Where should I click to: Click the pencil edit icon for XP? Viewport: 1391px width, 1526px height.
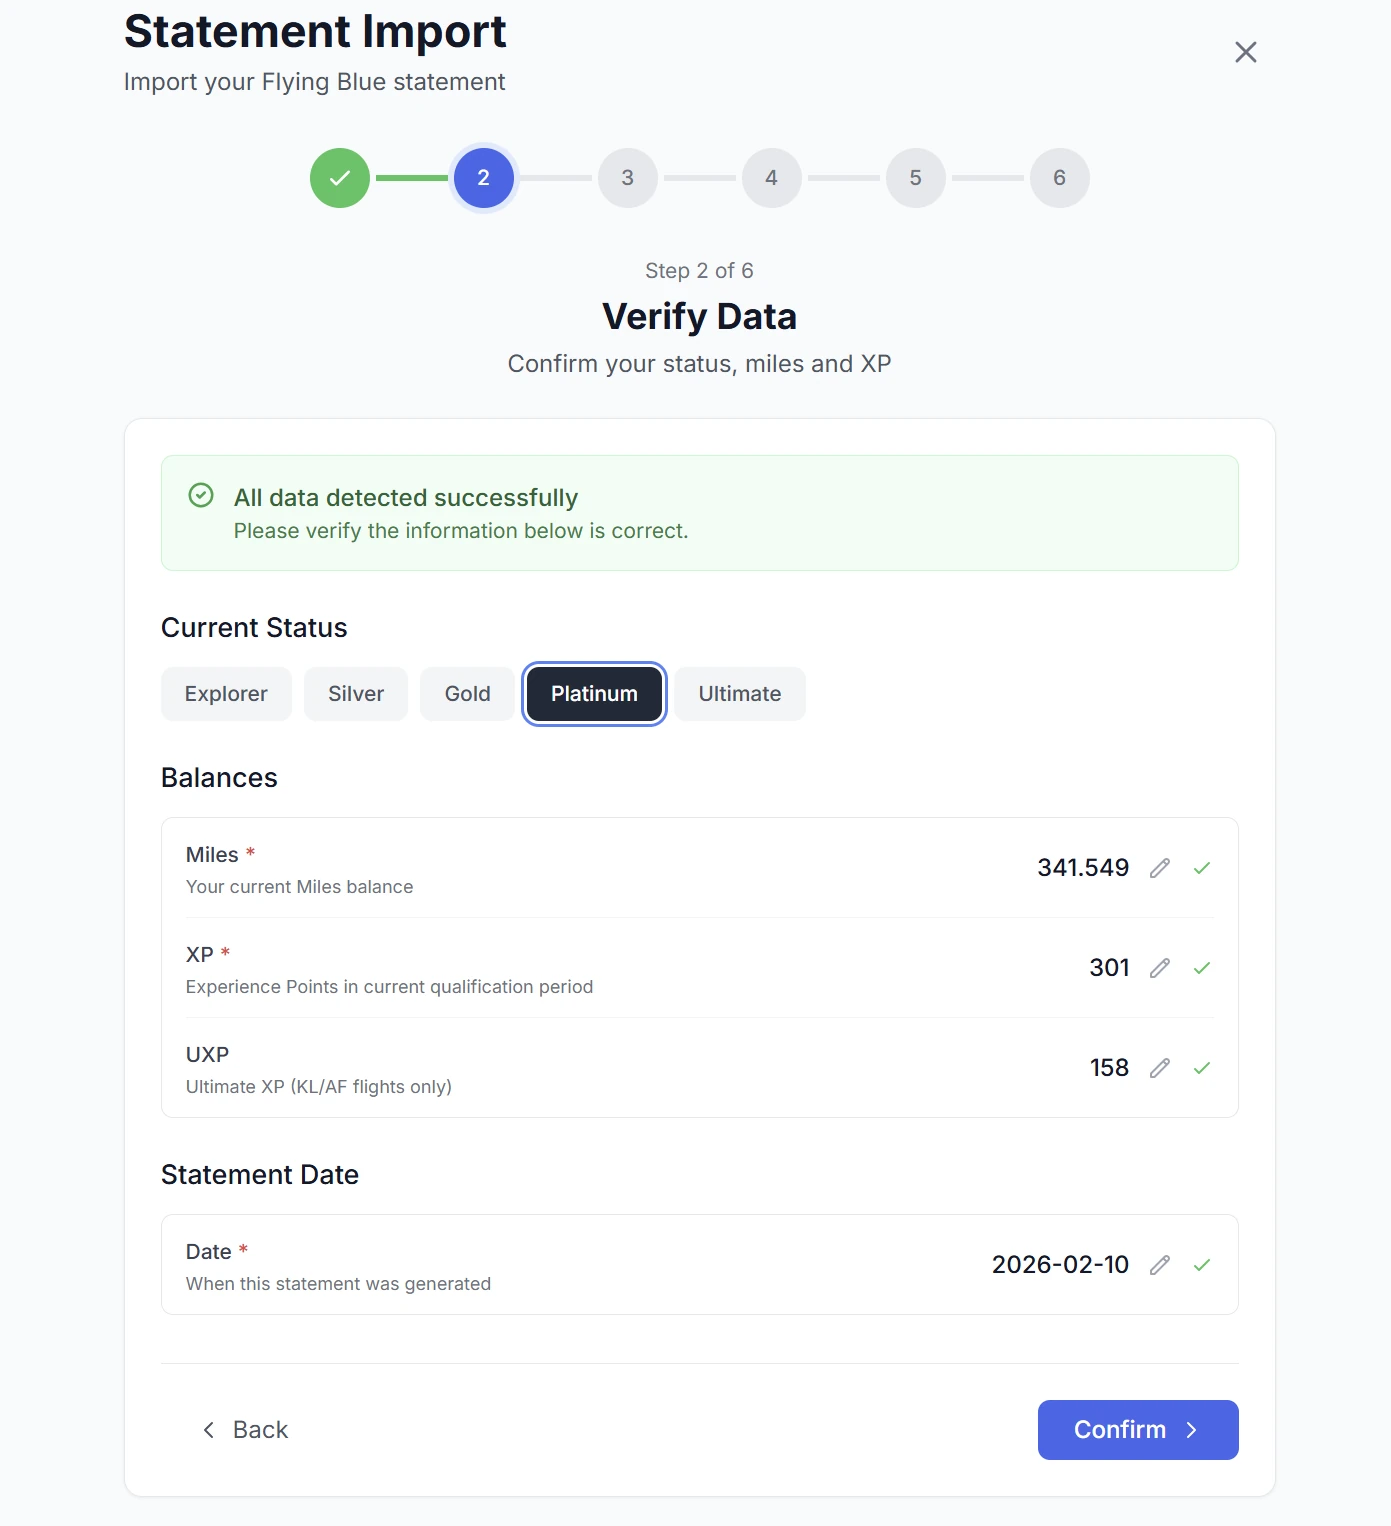pyautogui.click(x=1160, y=968)
